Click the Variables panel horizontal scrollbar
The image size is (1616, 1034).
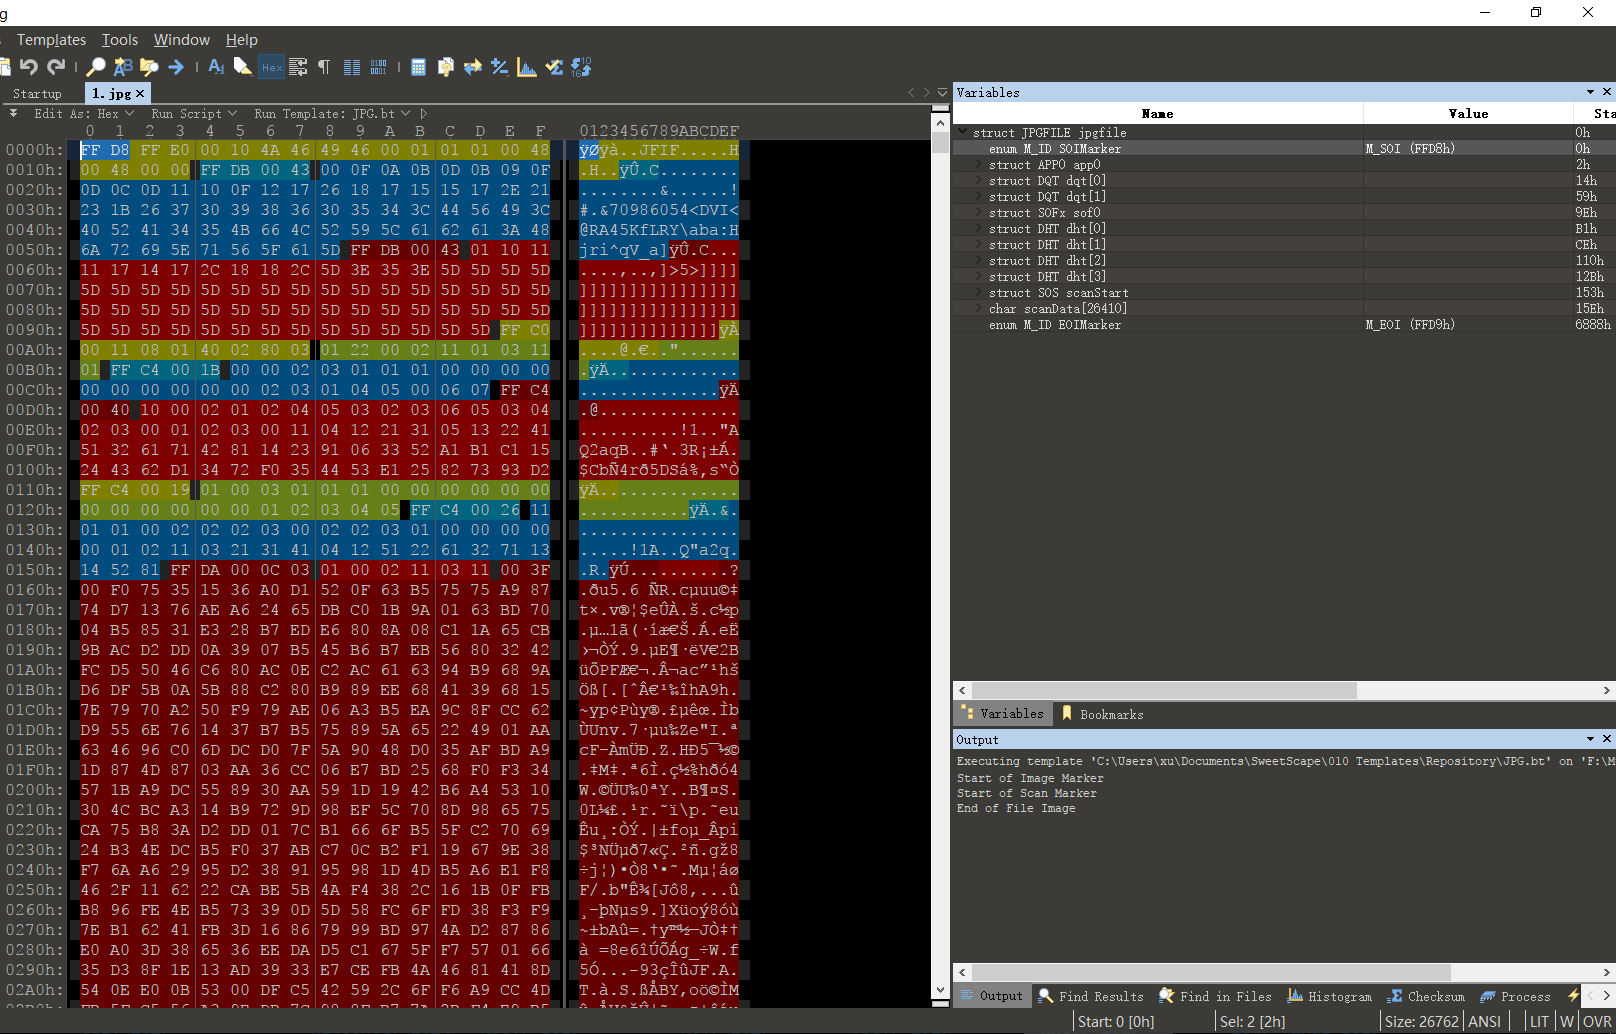pyautogui.click(x=1164, y=690)
